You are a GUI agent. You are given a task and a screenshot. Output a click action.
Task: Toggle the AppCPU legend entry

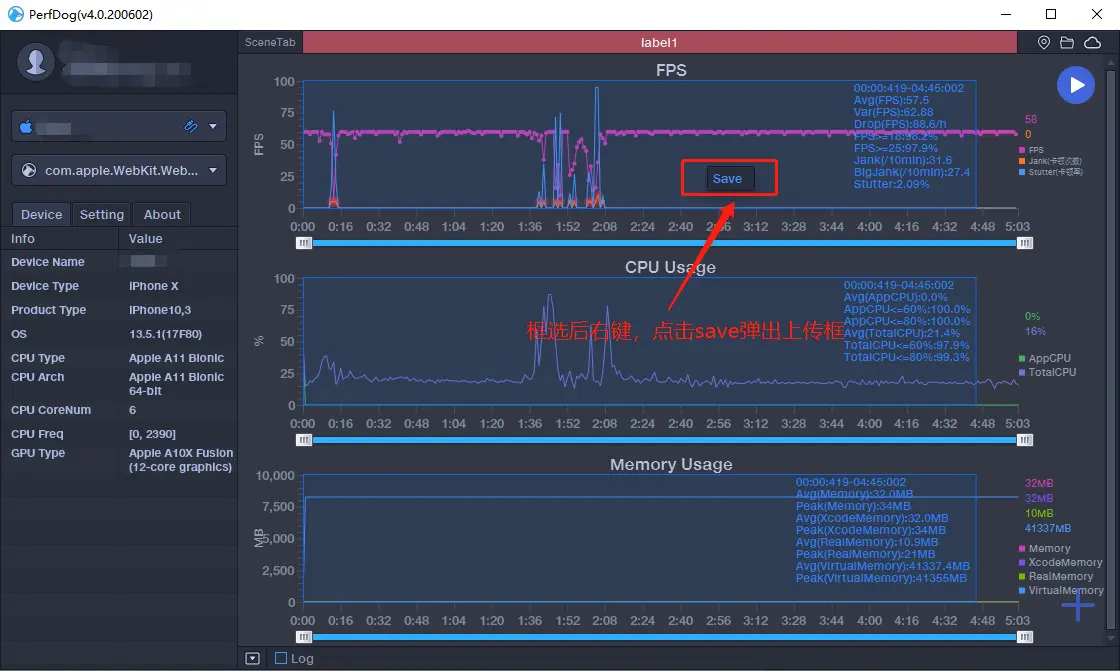1045,358
